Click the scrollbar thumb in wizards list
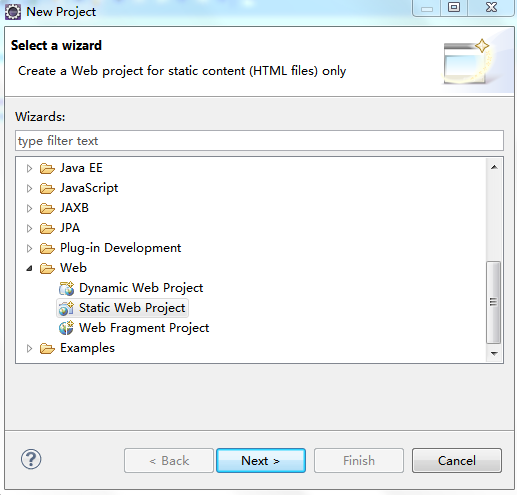The image size is (517, 495). 494,302
